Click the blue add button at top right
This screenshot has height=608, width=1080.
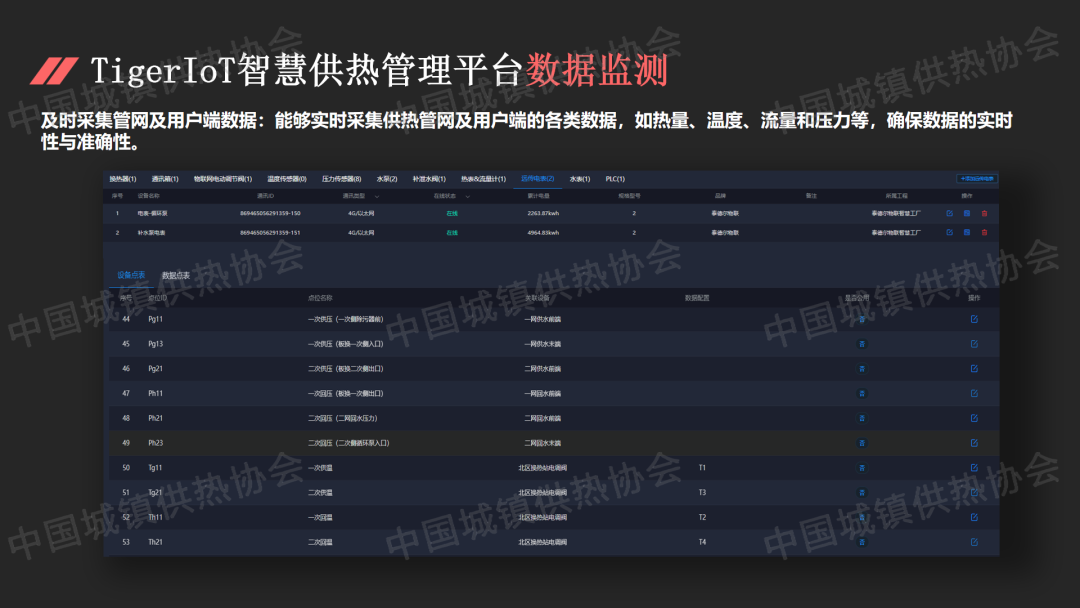[977, 179]
